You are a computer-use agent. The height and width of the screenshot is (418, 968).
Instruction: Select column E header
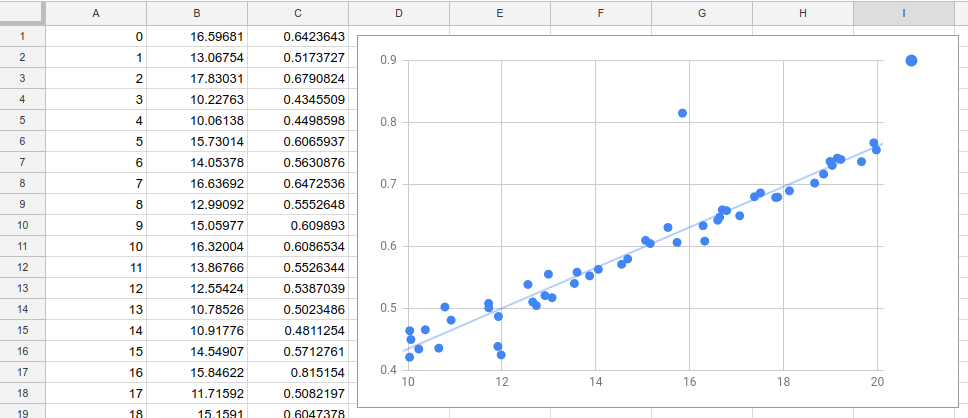tap(499, 13)
